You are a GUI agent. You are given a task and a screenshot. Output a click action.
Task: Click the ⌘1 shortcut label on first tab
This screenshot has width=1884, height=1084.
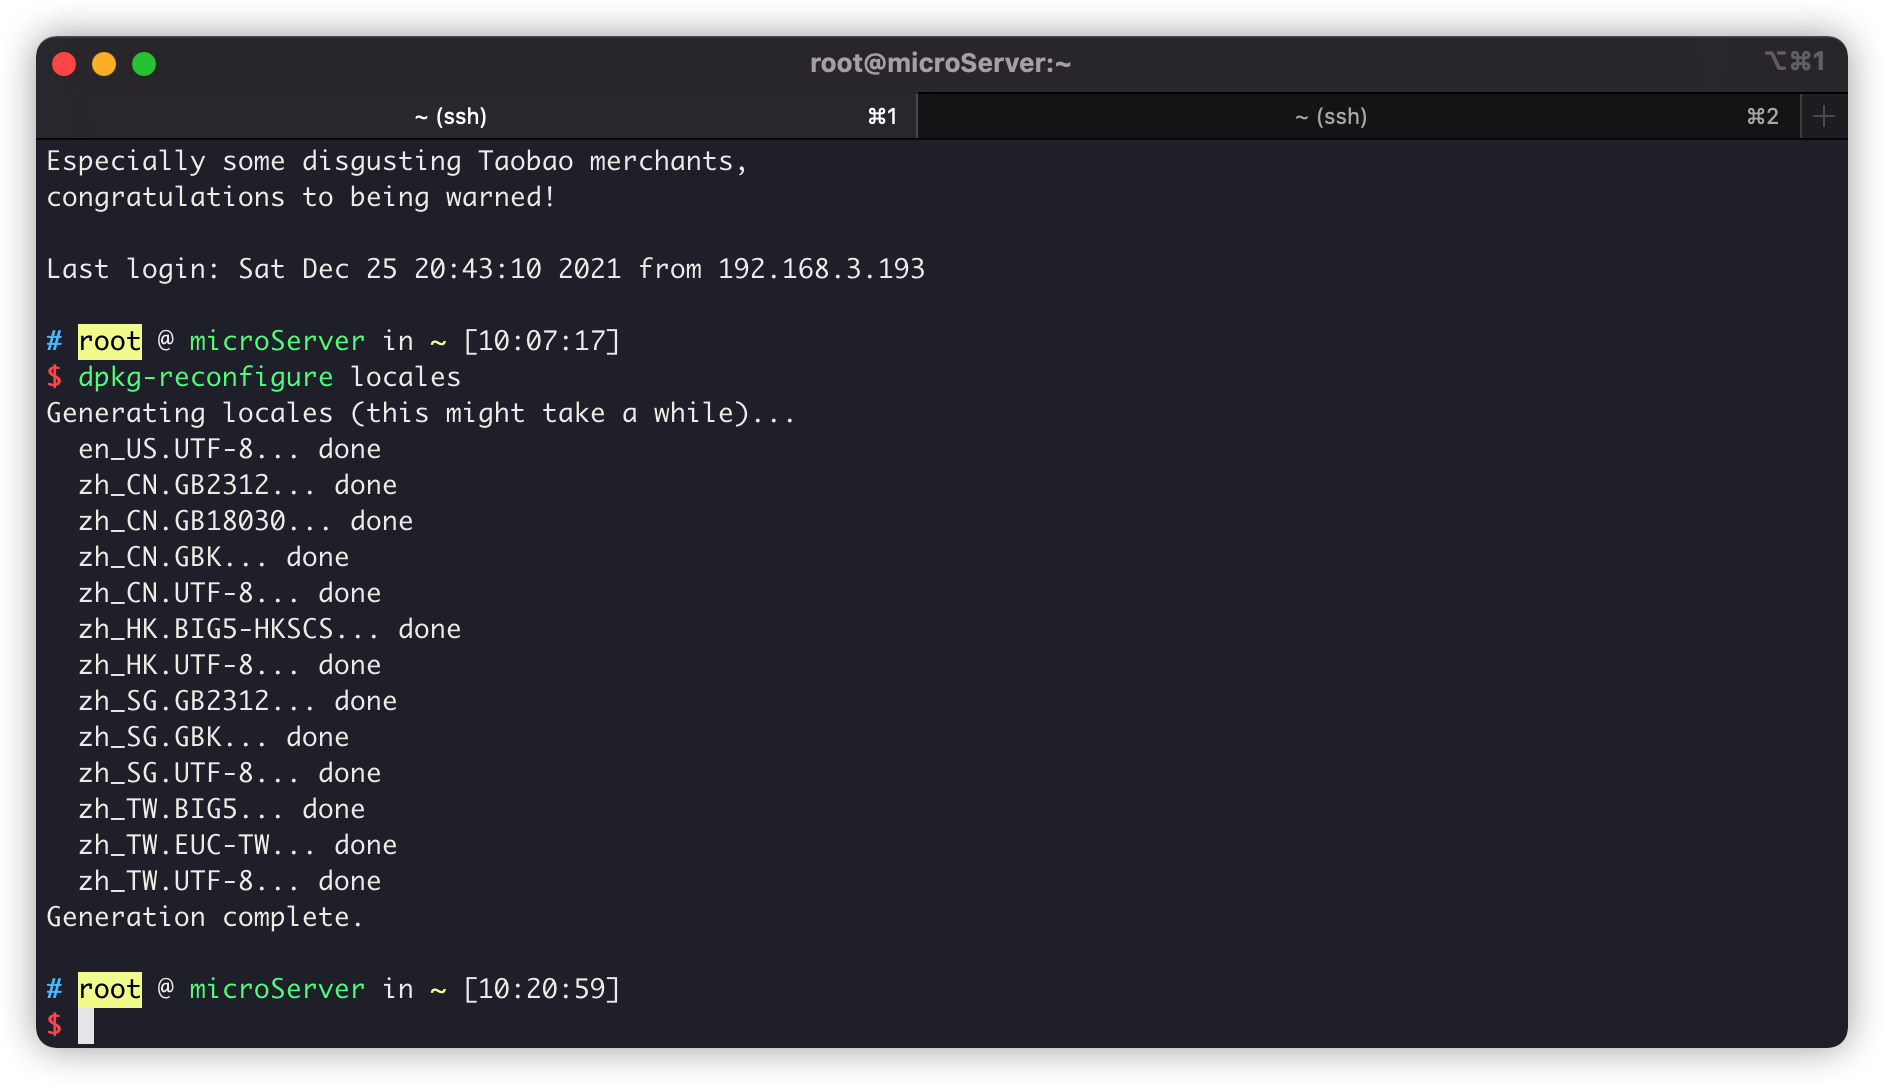pos(882,116)
